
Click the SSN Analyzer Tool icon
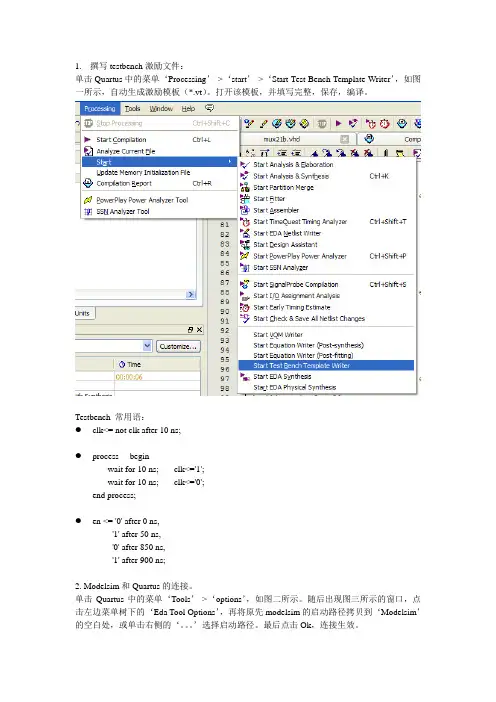(88, 211)
